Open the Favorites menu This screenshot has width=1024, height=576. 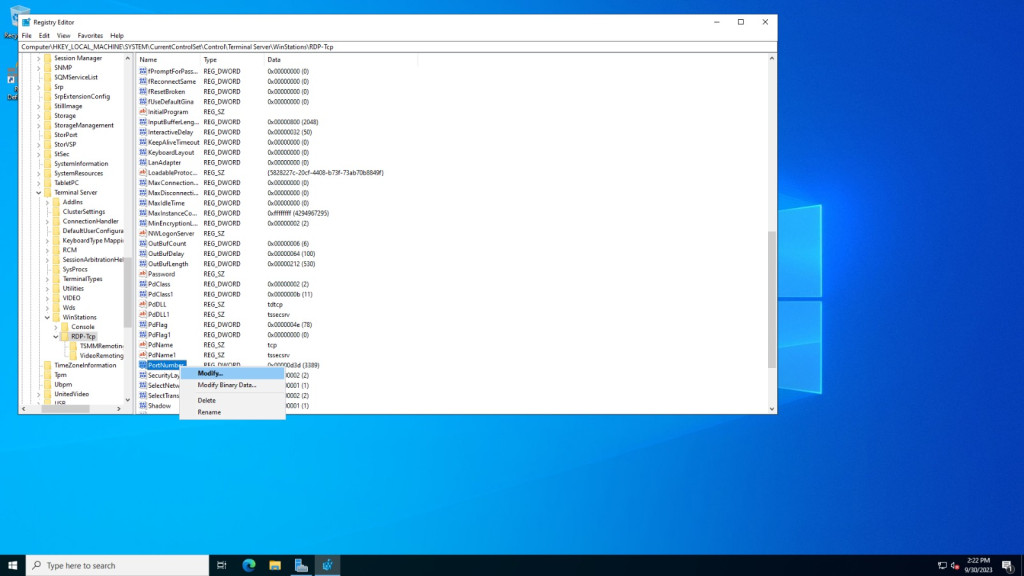90,36
